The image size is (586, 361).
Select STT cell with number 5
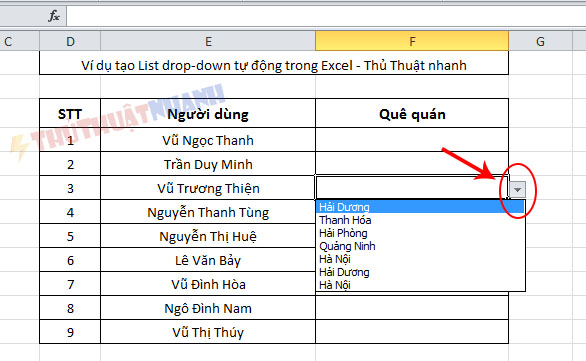[x=70, y=236]
